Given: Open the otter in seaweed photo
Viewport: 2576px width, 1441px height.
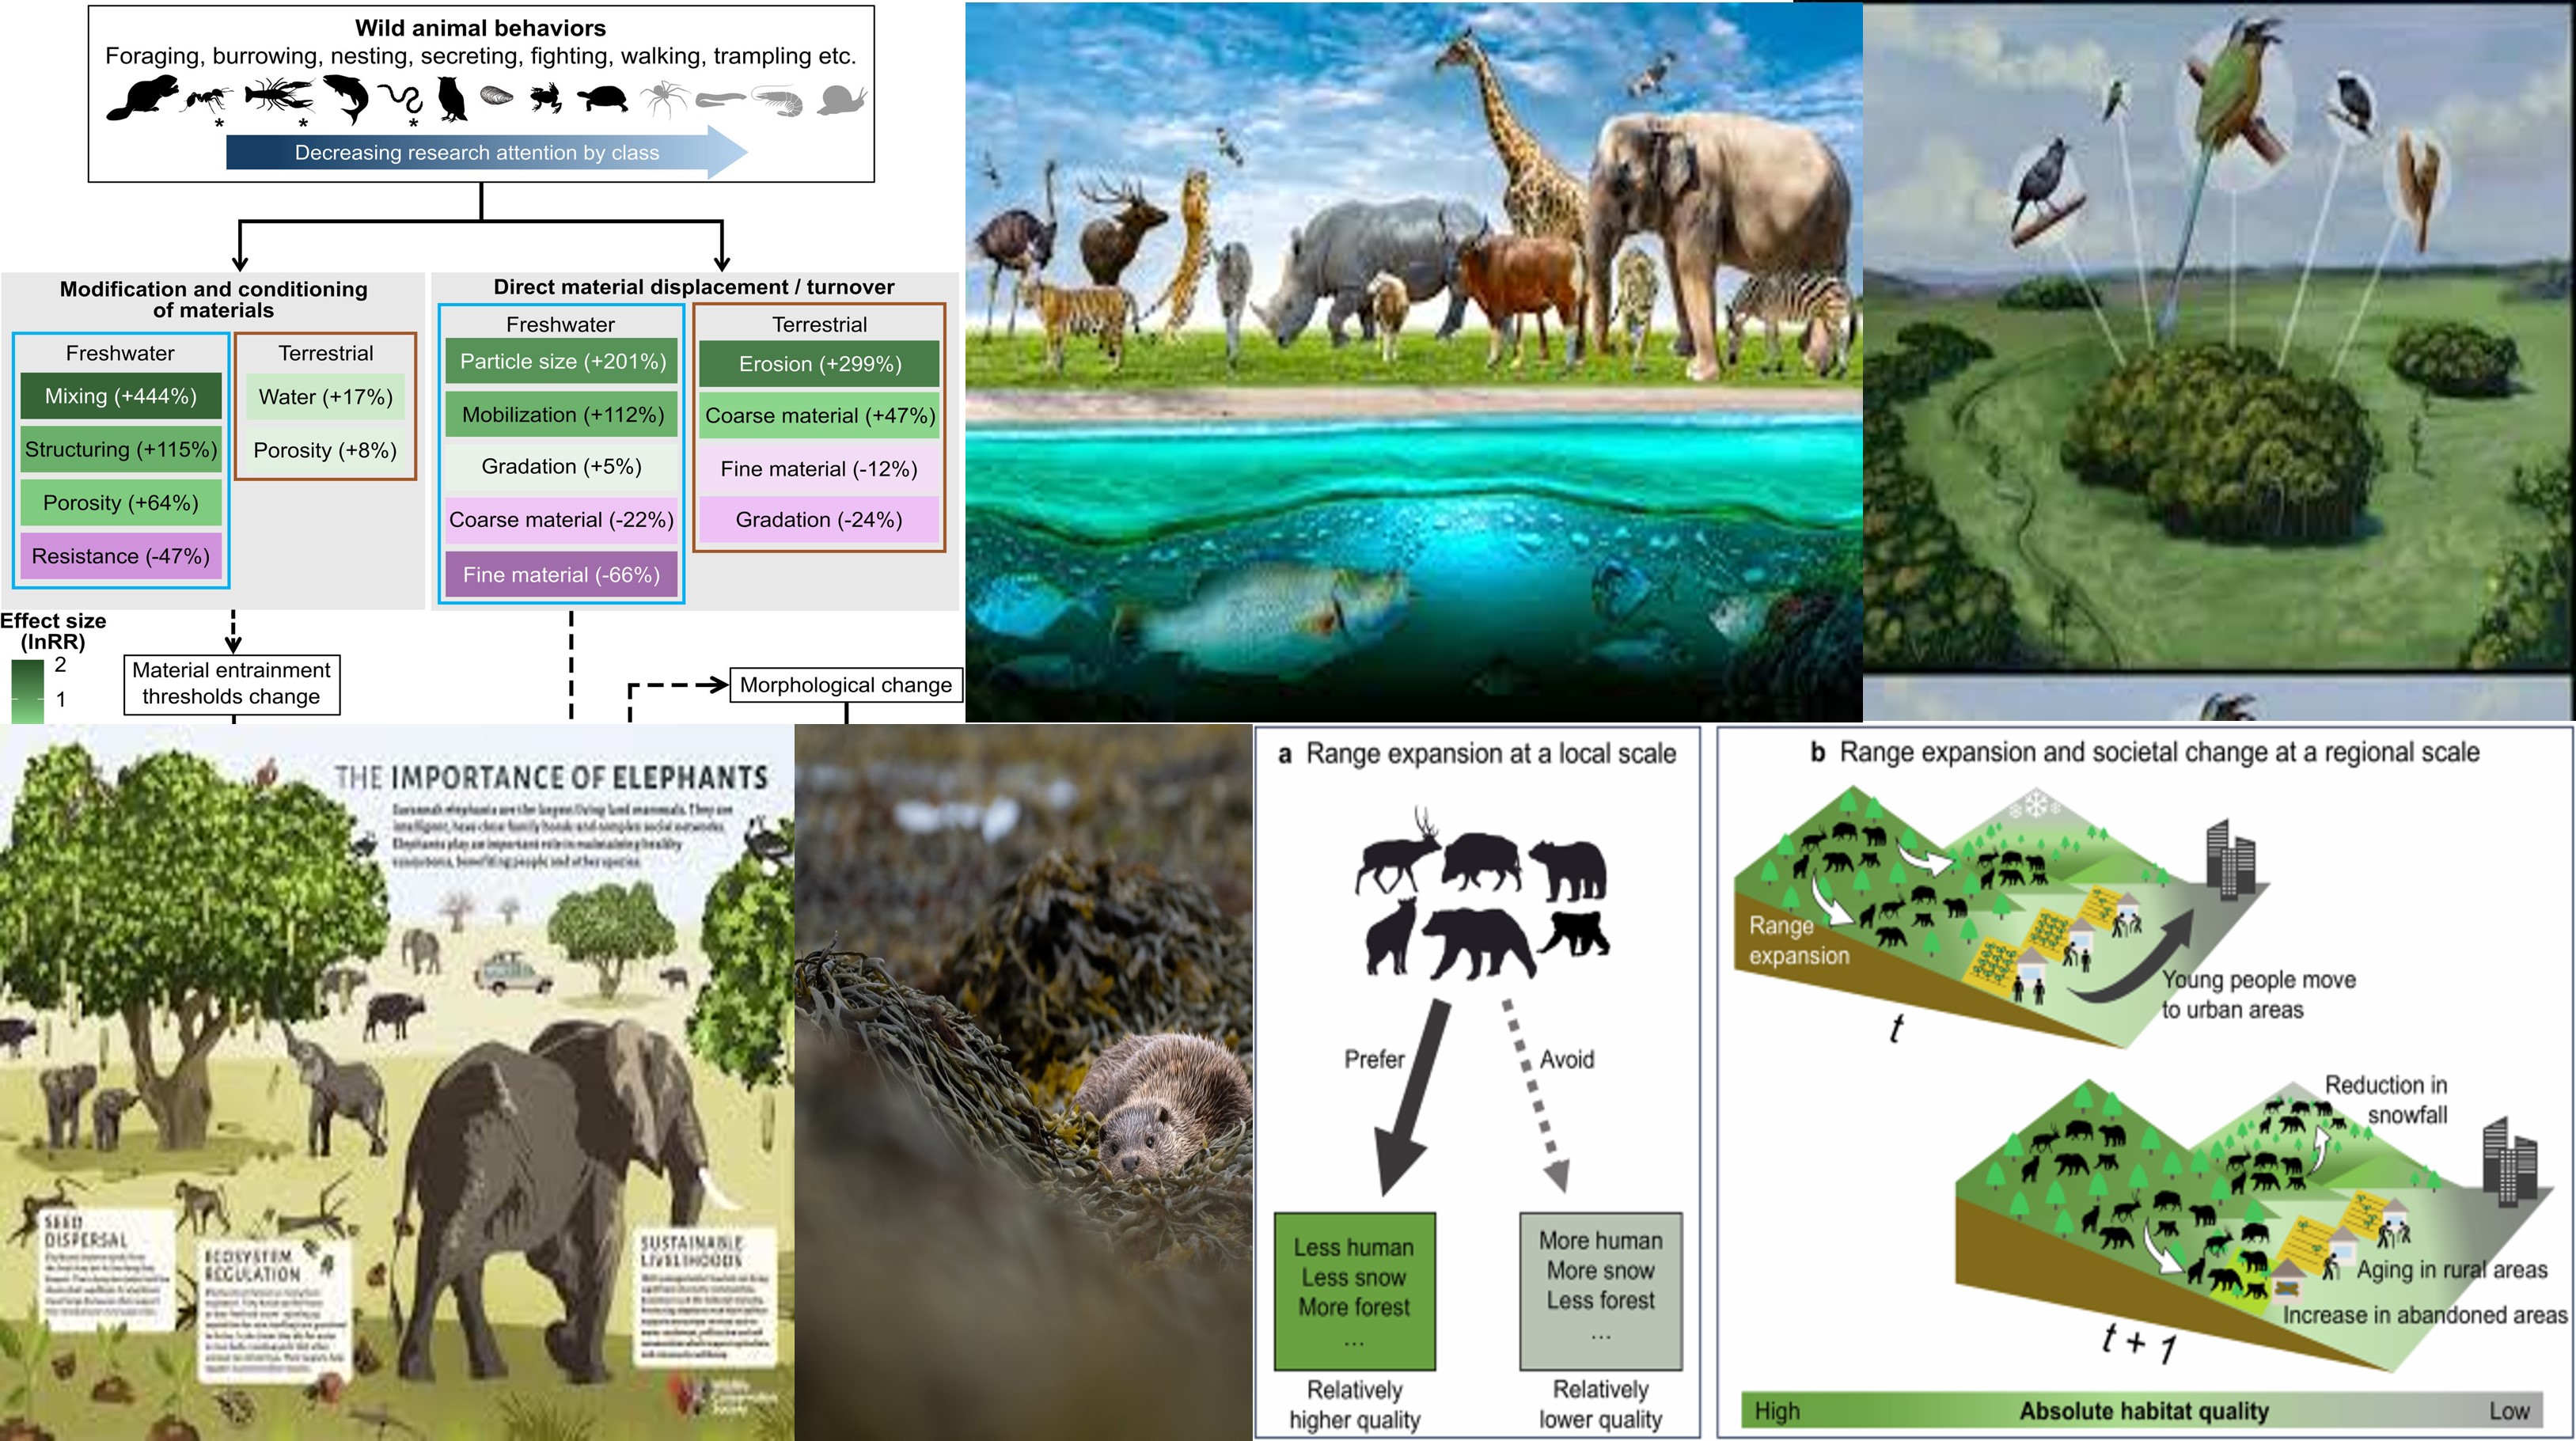Looking at the screenshot, I should [x=1023, y=1082].
